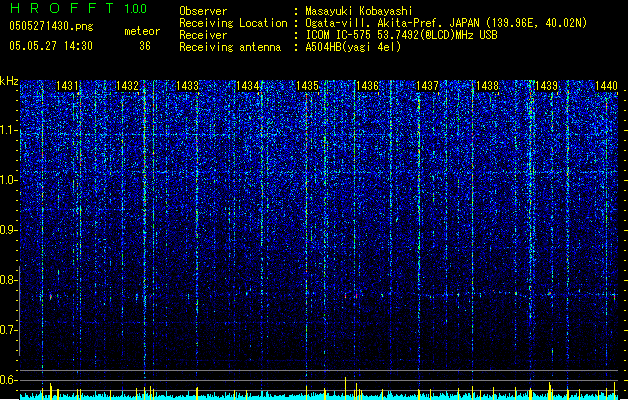Click receiver ICOM IC-575 frequency text
This screenshot has height=400, width=629.
pyautogui.click(x=402, y=35)
